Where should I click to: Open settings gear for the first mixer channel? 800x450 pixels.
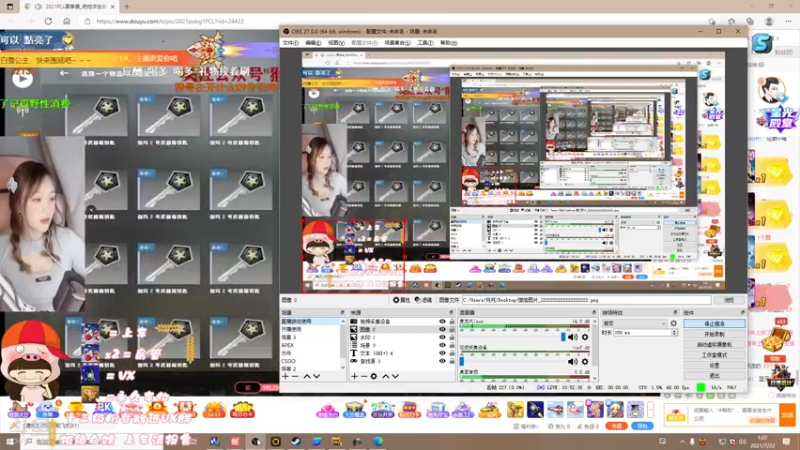point(585,337)
